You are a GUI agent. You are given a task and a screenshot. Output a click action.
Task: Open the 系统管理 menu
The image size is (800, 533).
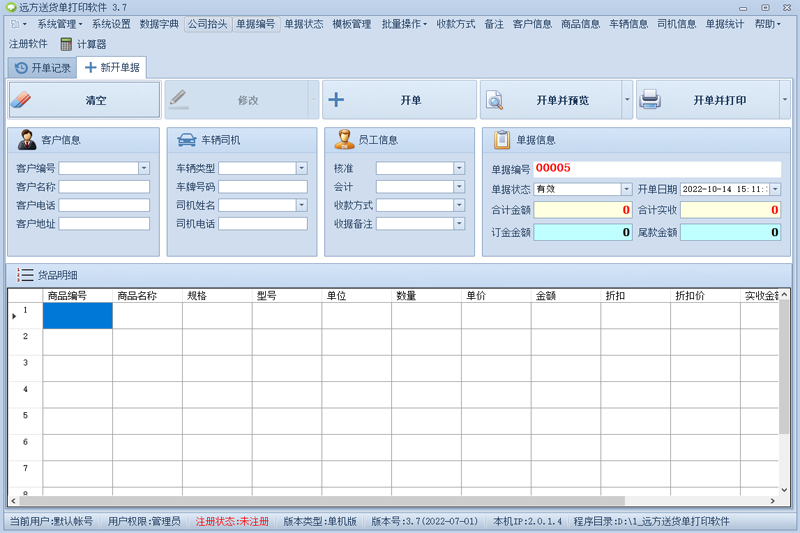pos(59,24)
